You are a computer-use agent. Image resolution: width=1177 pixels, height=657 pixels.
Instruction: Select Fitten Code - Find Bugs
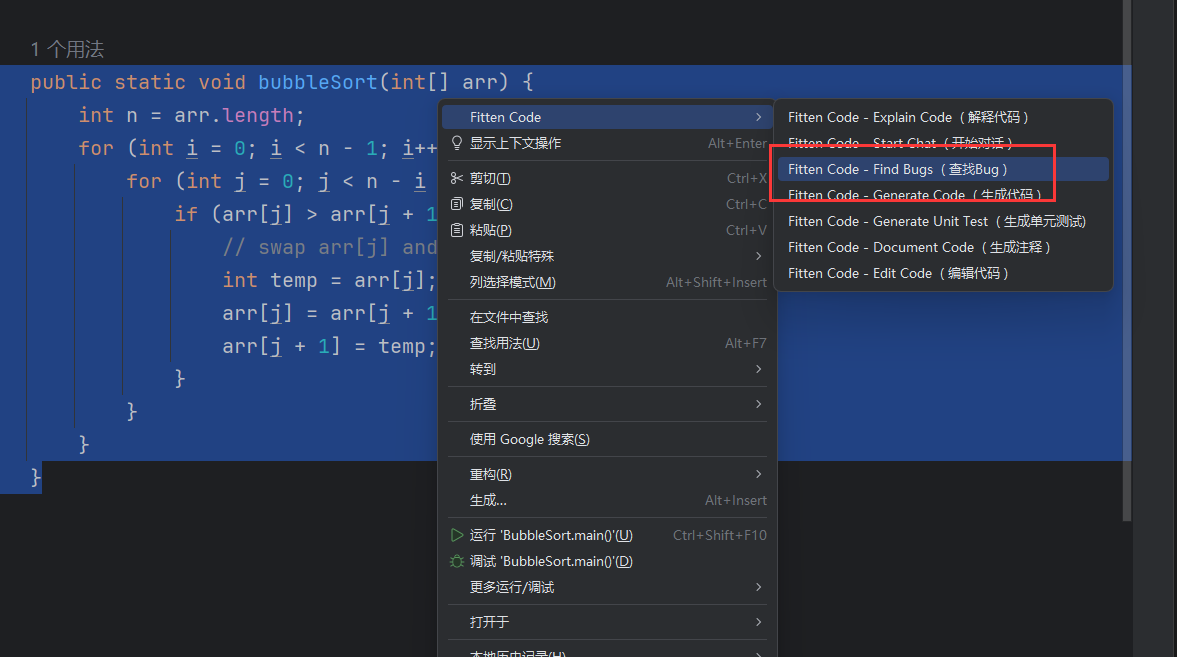(898, 169)
